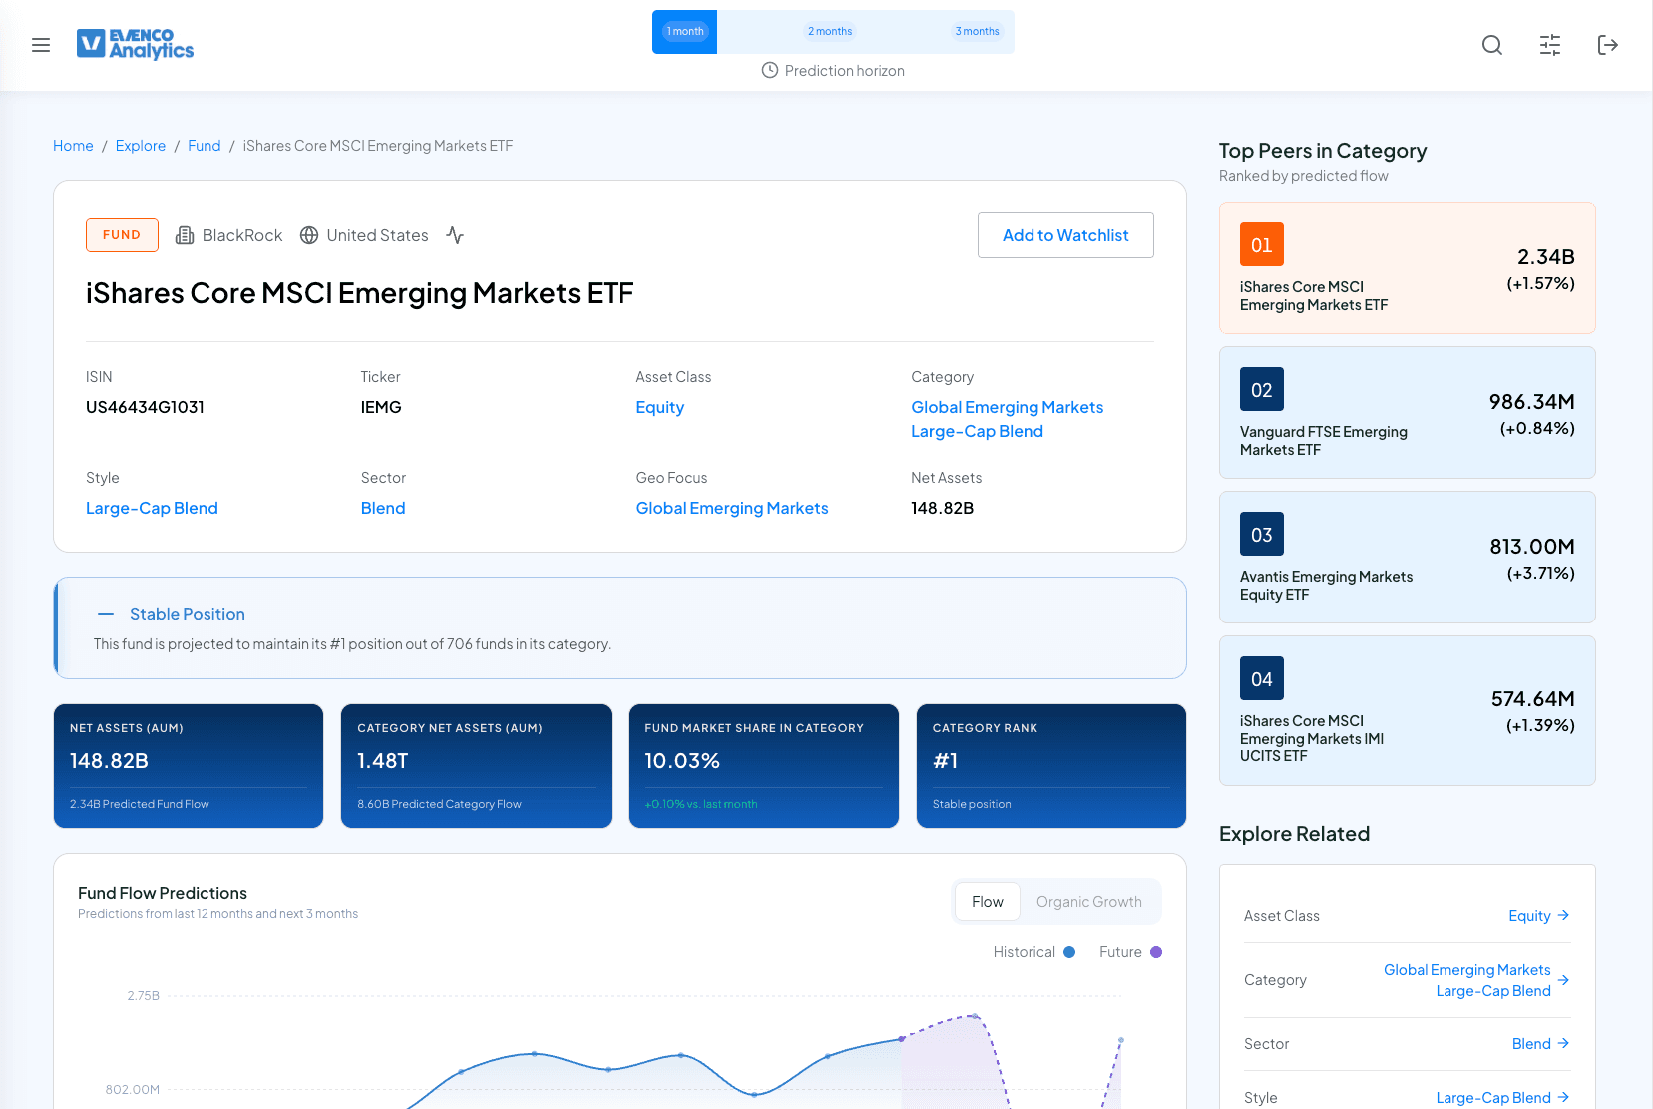Open the filter settings sliders icon

pos(1549,45)
